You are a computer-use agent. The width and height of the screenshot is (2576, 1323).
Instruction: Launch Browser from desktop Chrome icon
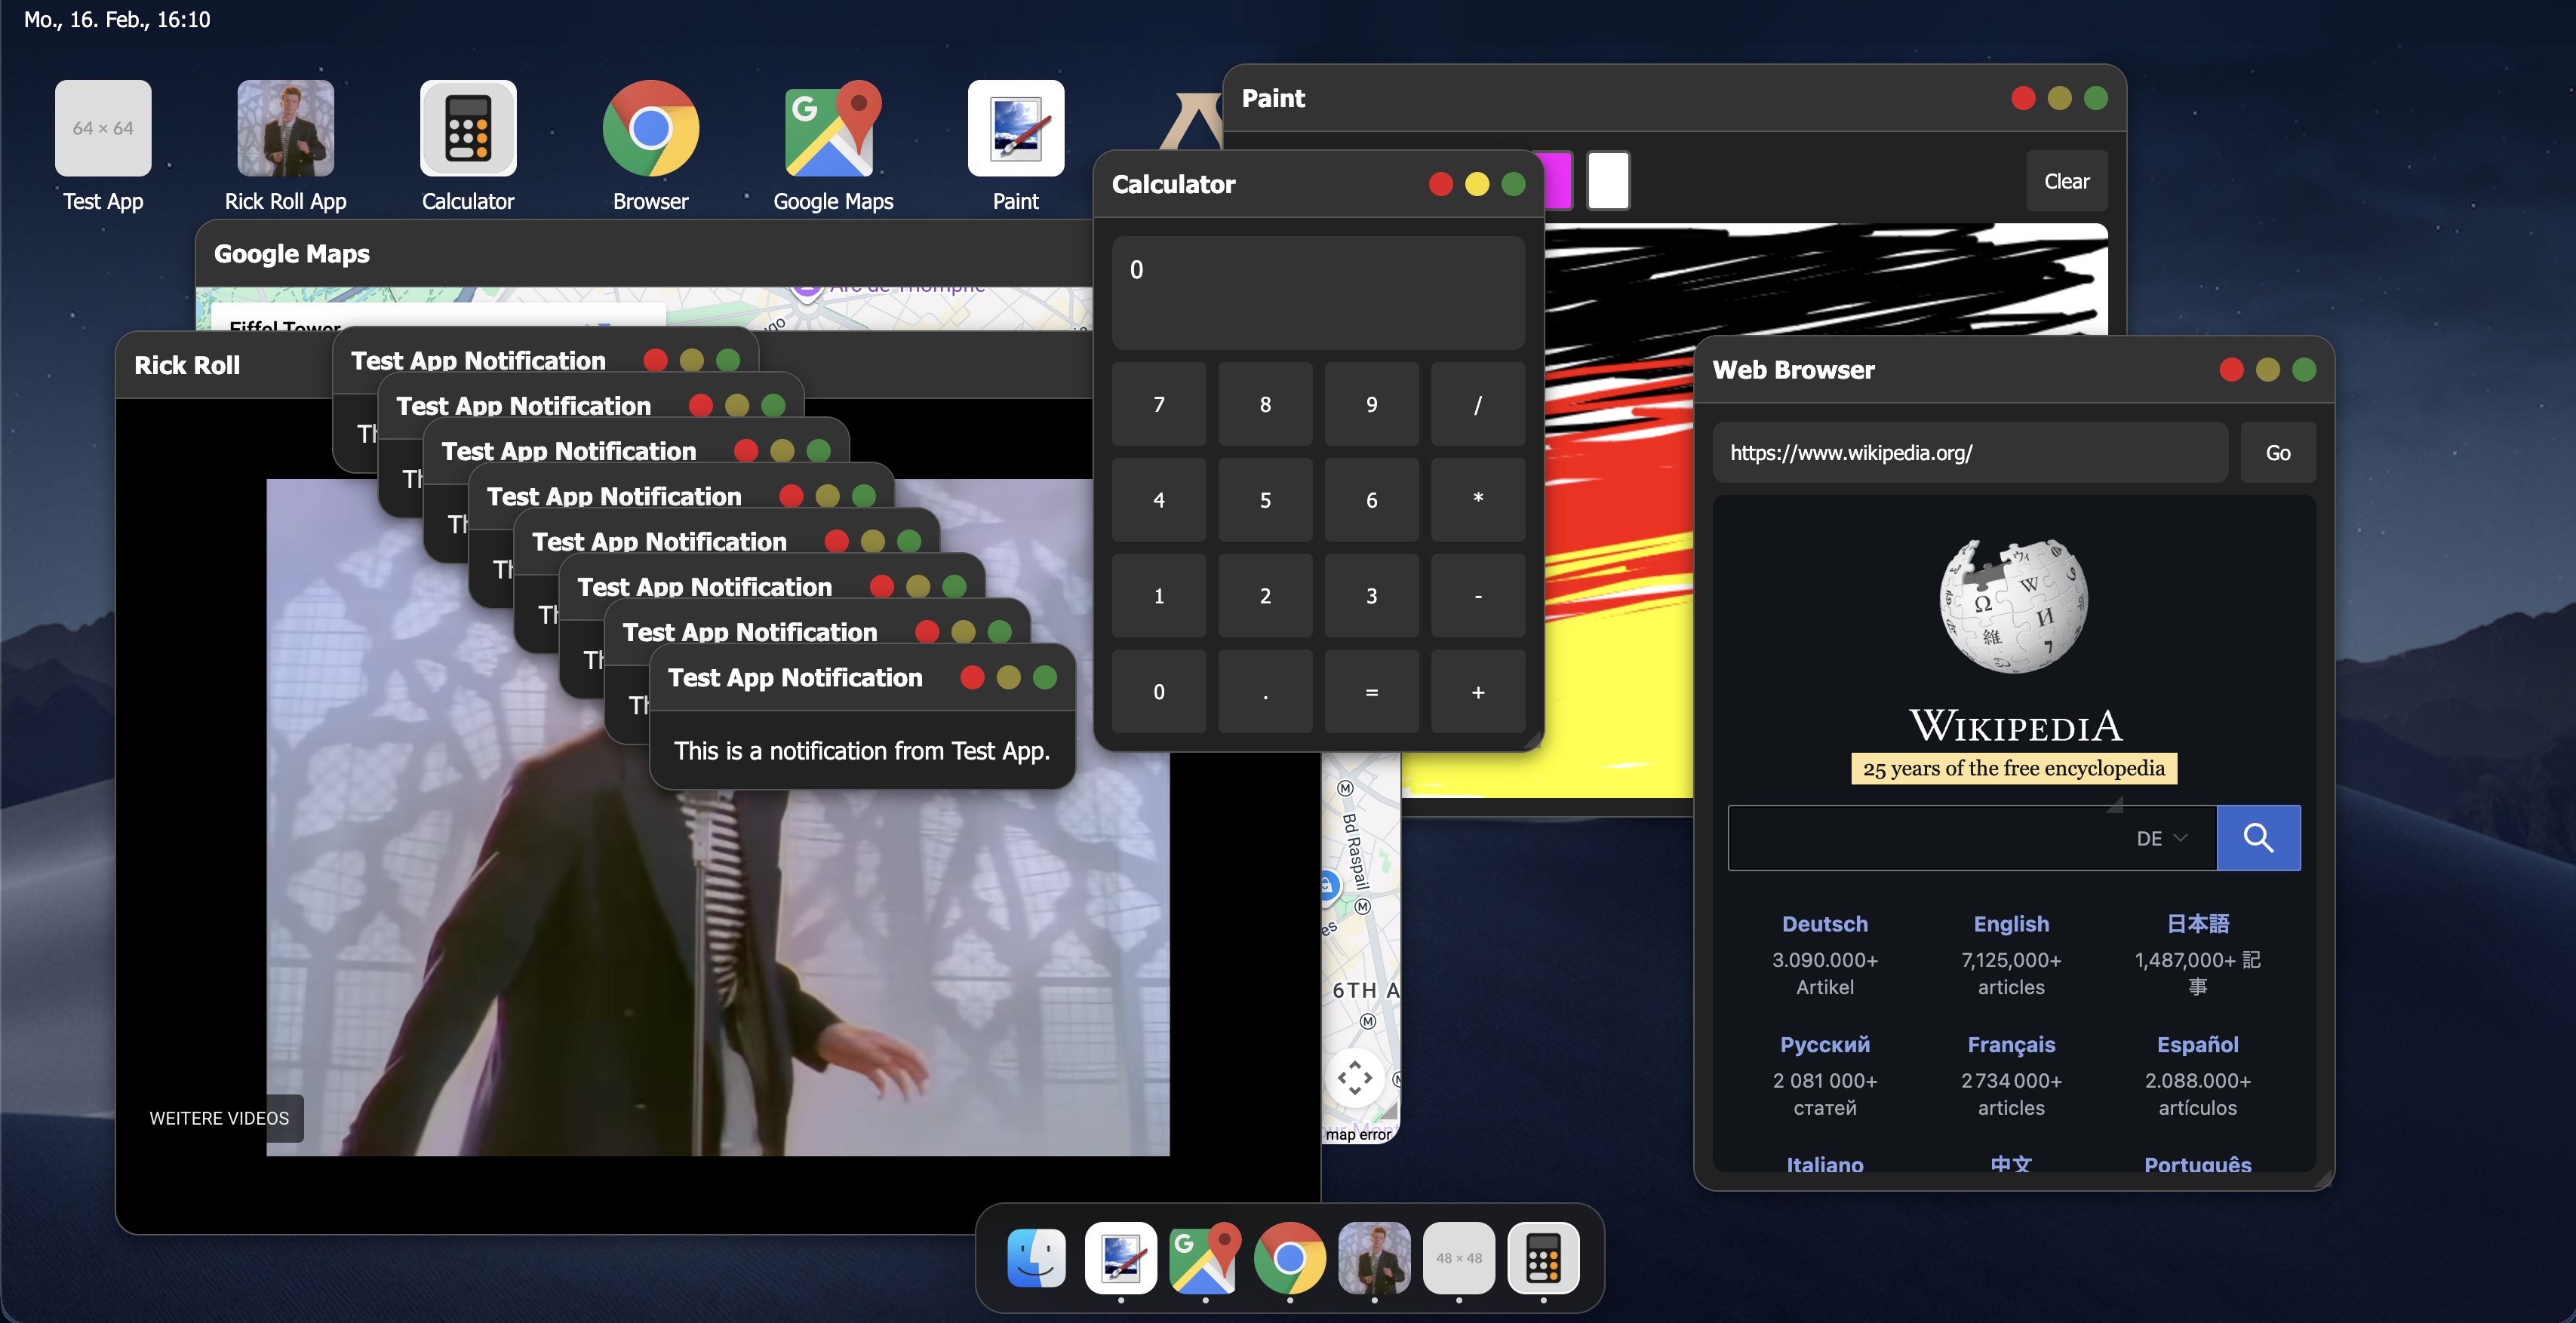pos(650,130)
